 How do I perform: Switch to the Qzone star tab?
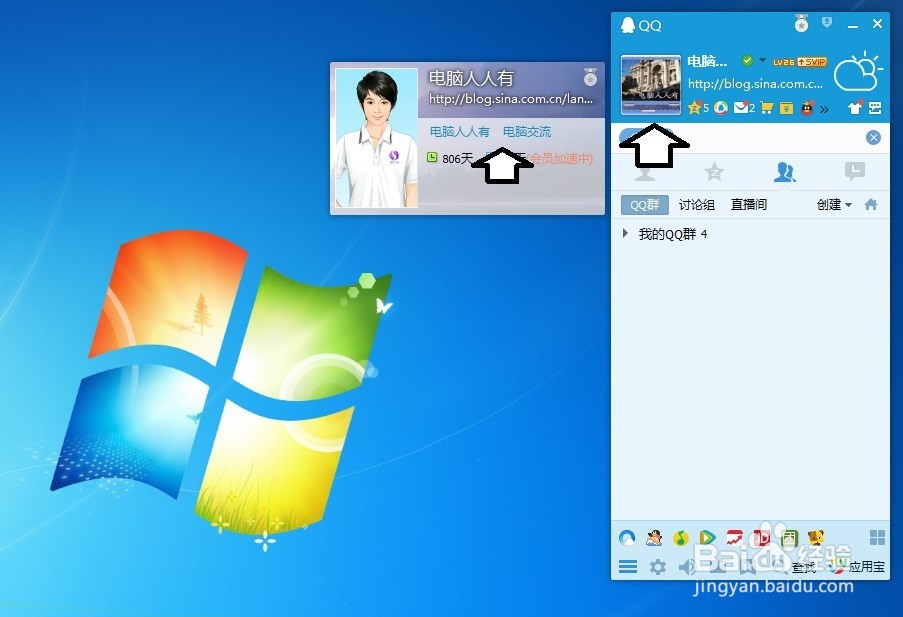pos(714,172)
